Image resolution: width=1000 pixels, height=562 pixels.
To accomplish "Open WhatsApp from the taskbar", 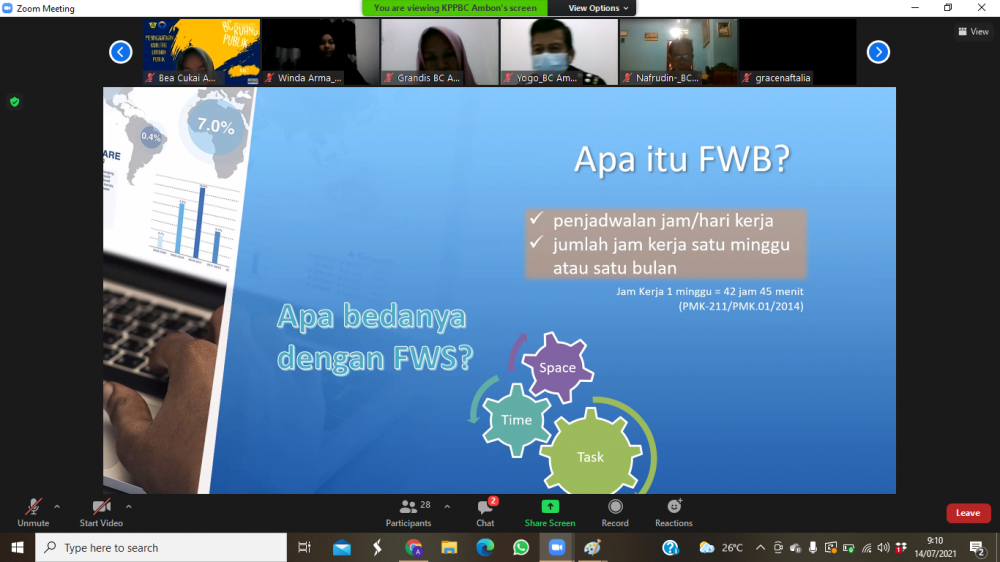I will point(521,548).
